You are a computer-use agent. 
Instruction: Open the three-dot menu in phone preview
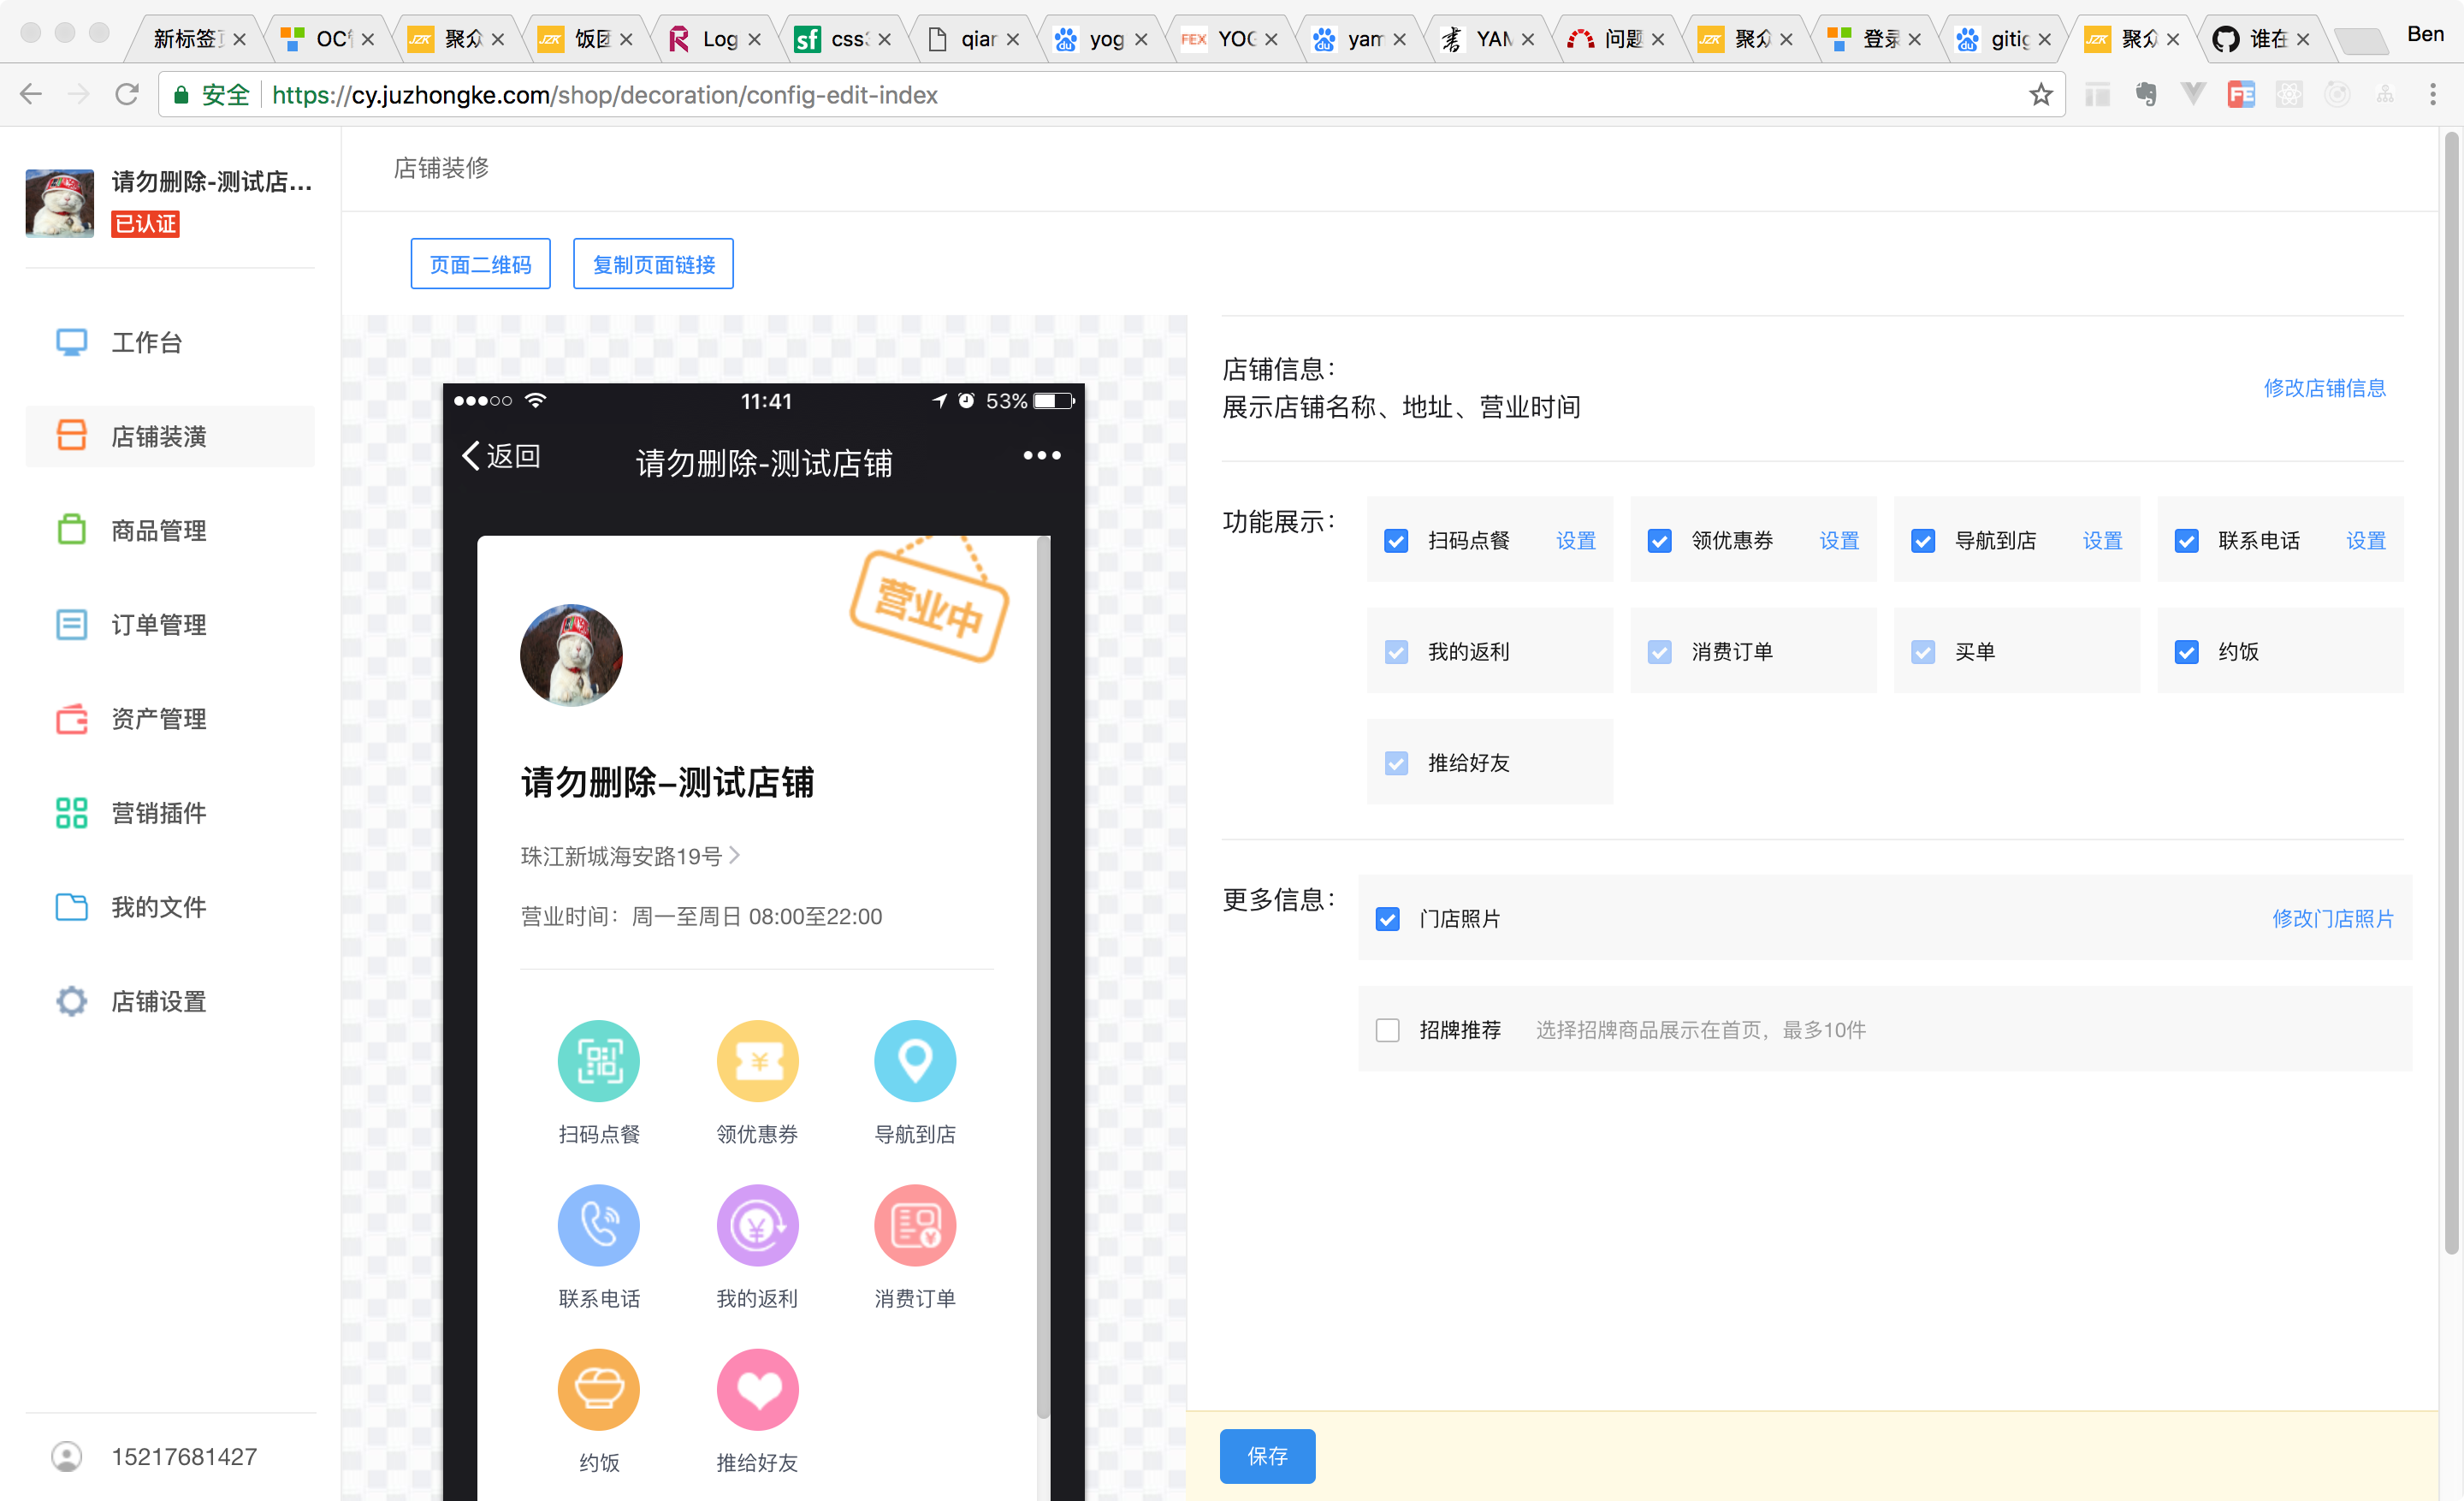[x=1041, y=456]
